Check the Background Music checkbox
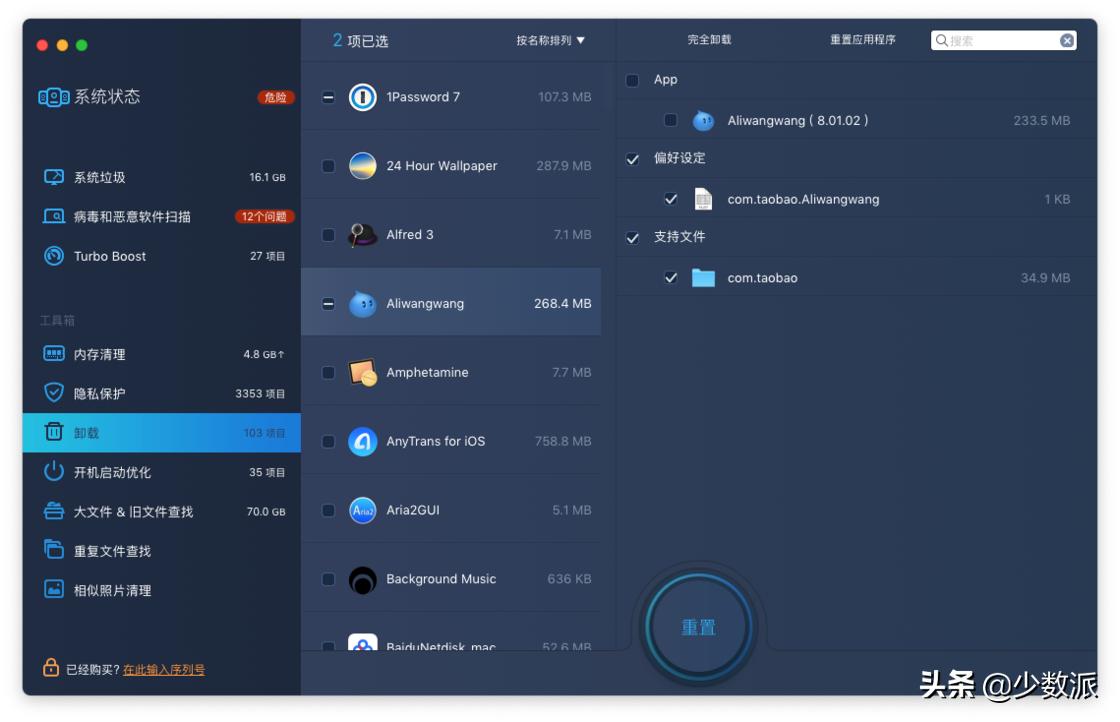The height and width of the screenshot is (722, 1120). click(x=328, y=579)
